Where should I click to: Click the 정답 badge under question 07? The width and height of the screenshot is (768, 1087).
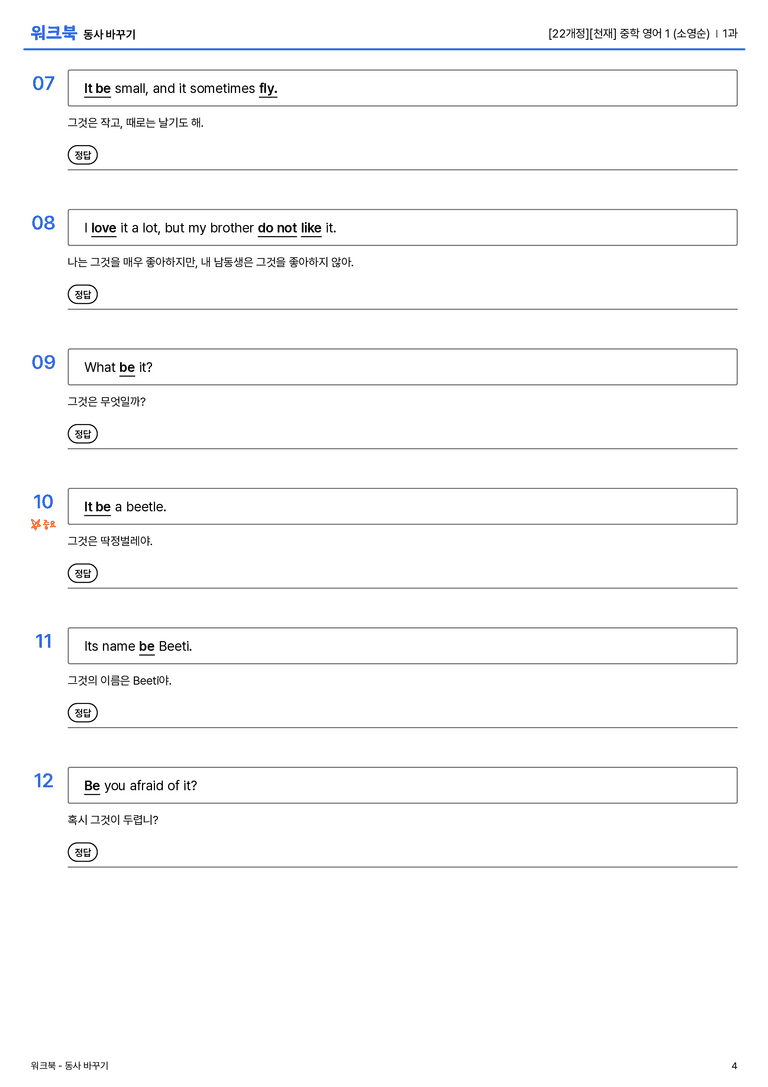(x=82, y=155)
